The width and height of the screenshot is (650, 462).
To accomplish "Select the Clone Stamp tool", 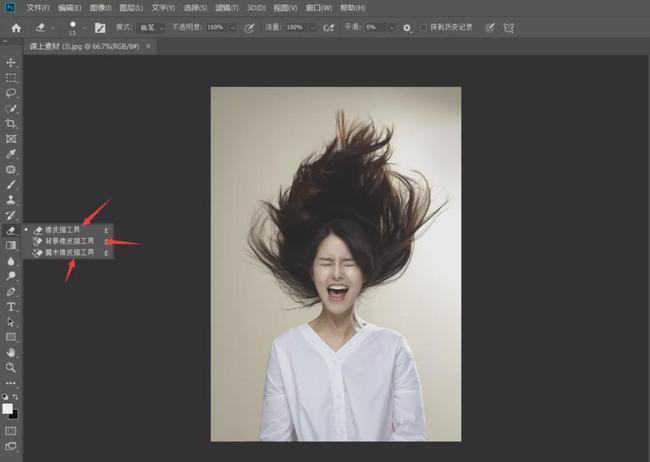I will pos(11,200).
